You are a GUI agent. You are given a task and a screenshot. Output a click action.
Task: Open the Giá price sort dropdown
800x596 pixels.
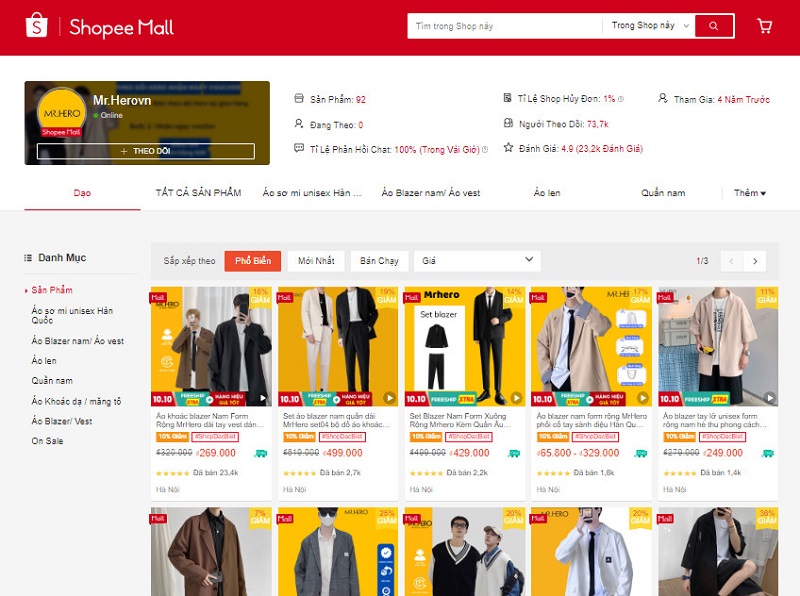click(476, 261)
